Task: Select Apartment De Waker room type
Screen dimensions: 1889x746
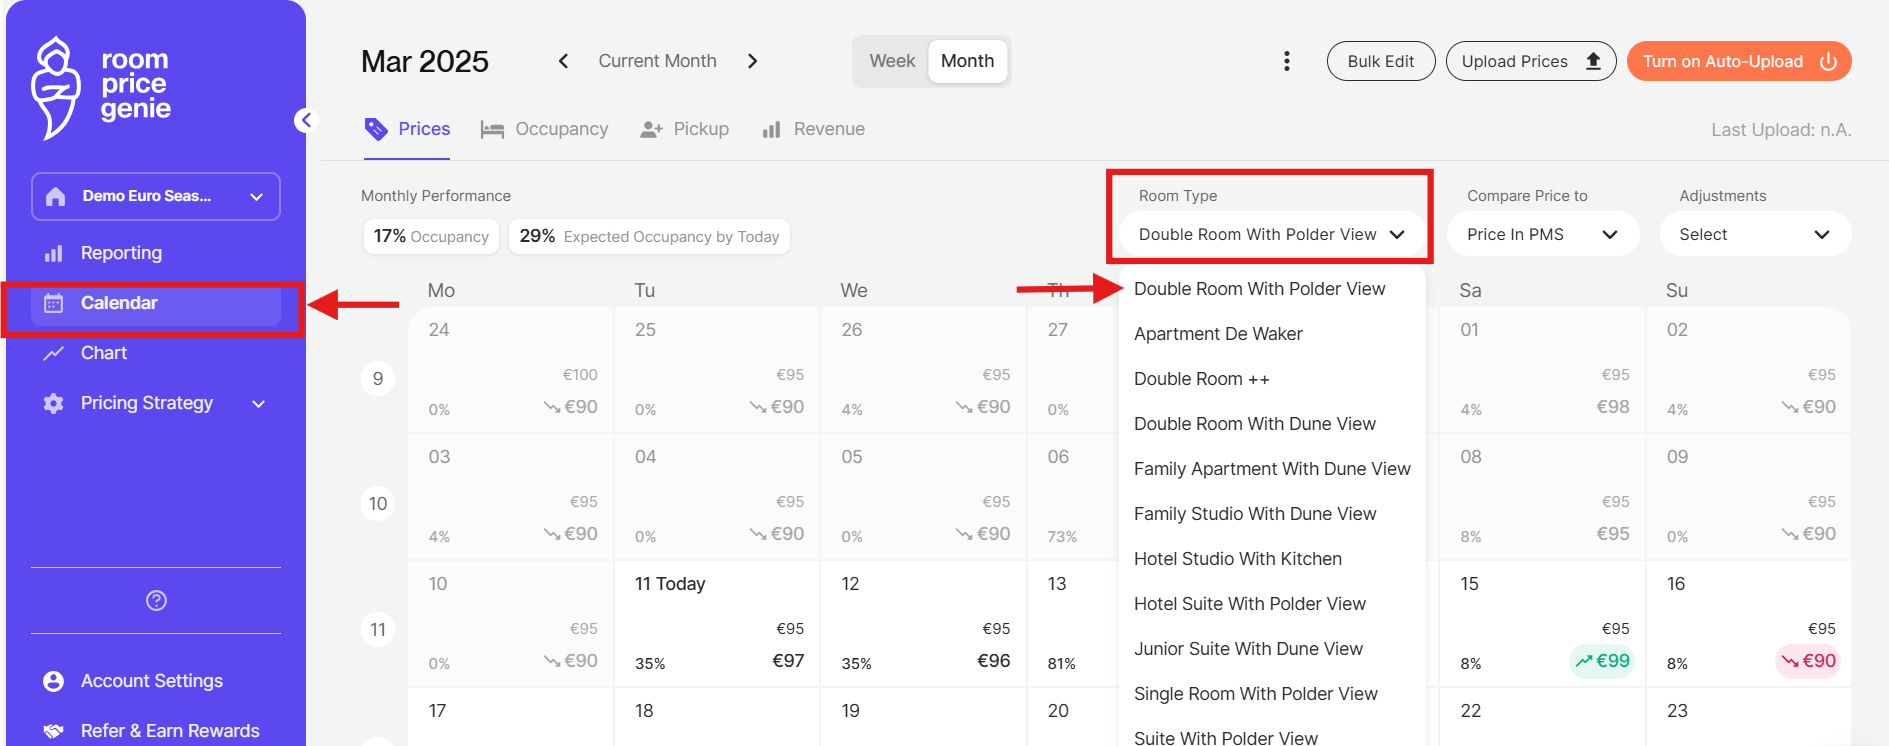Action: [1218, 334]
